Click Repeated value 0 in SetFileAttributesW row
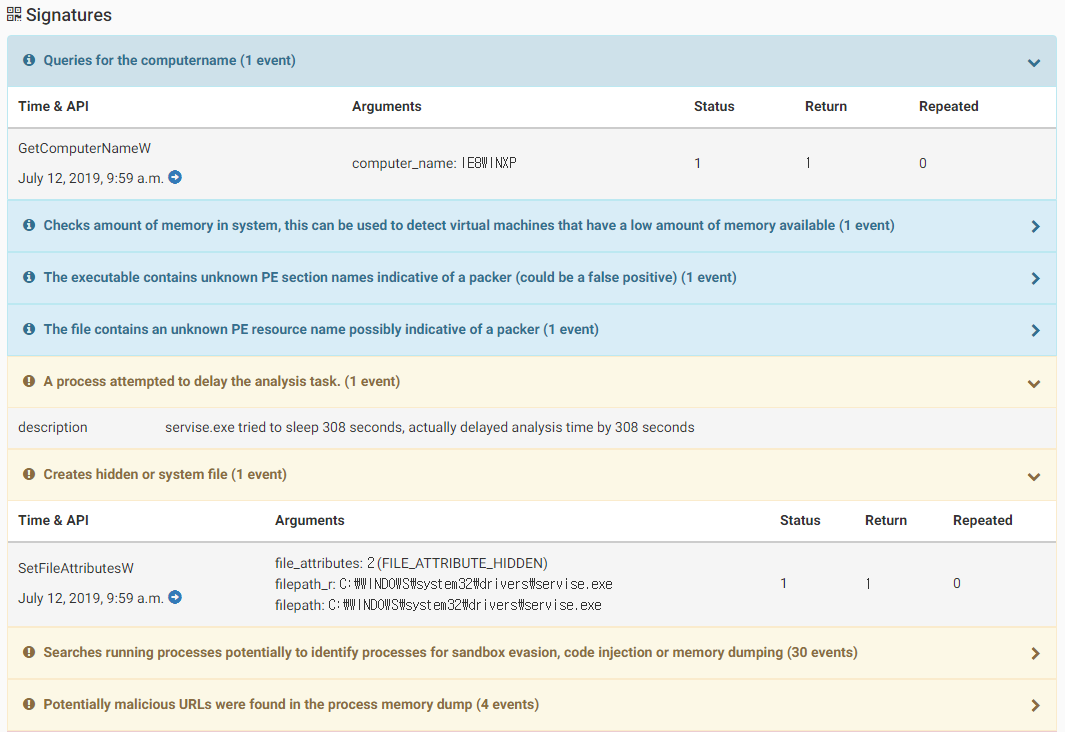Screen dimensions: 1065x732 click(x=956, y=583)
